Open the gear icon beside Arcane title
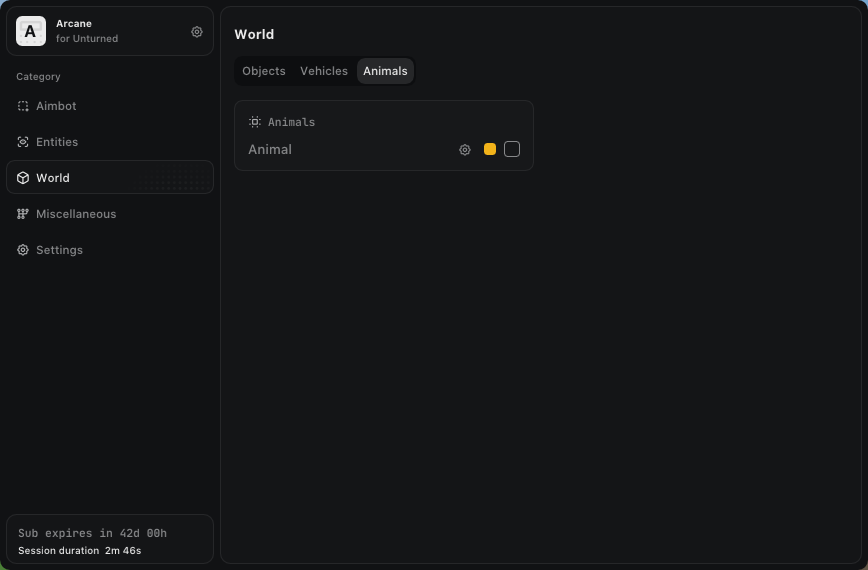This screenshot has height=570, width=868. [197, 32]
